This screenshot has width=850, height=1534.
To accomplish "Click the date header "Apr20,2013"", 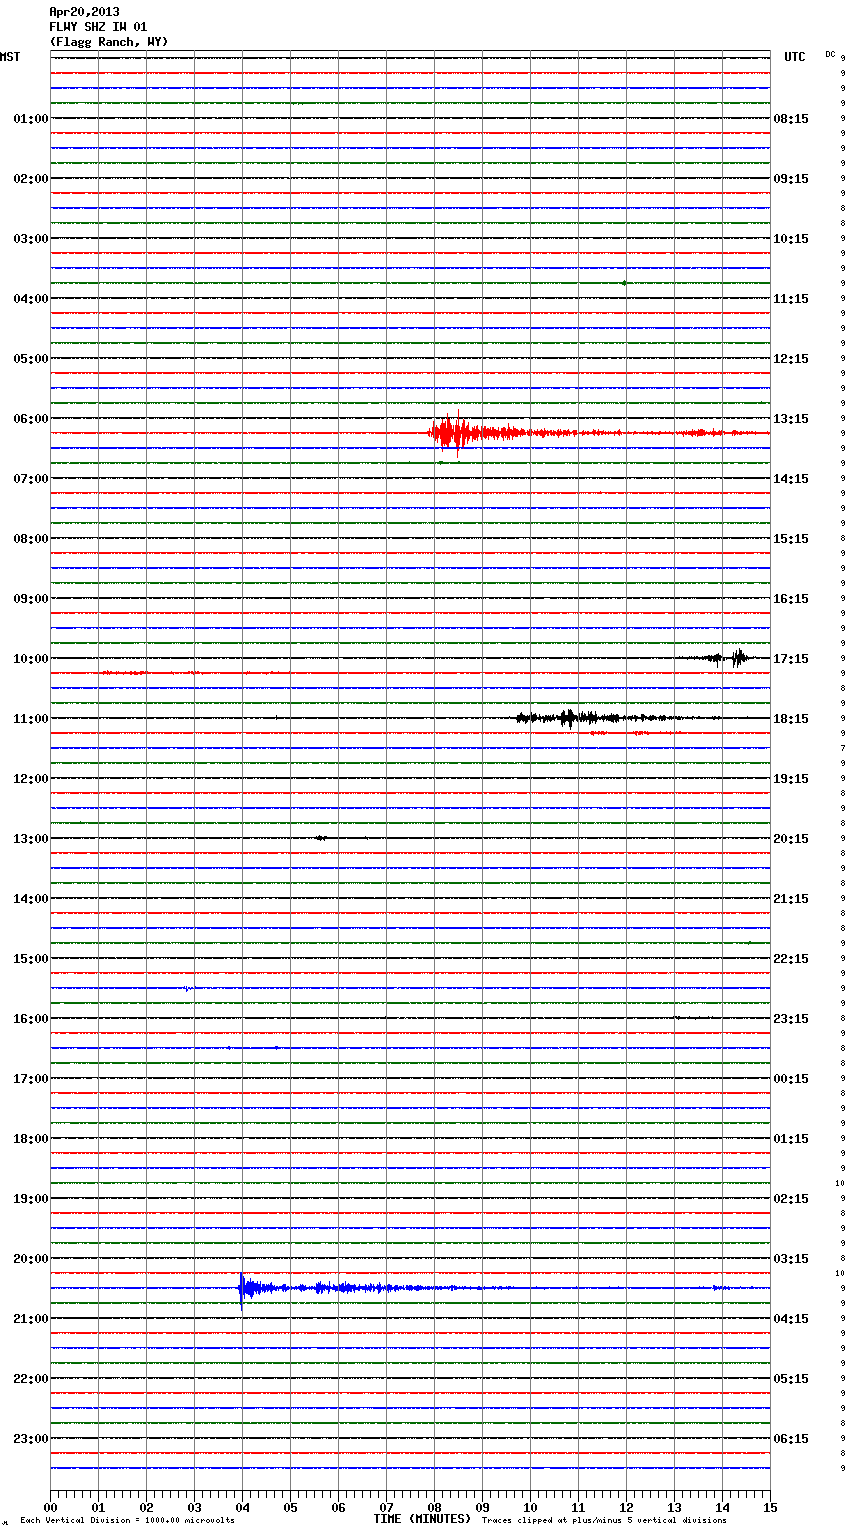I will (84, 12).
